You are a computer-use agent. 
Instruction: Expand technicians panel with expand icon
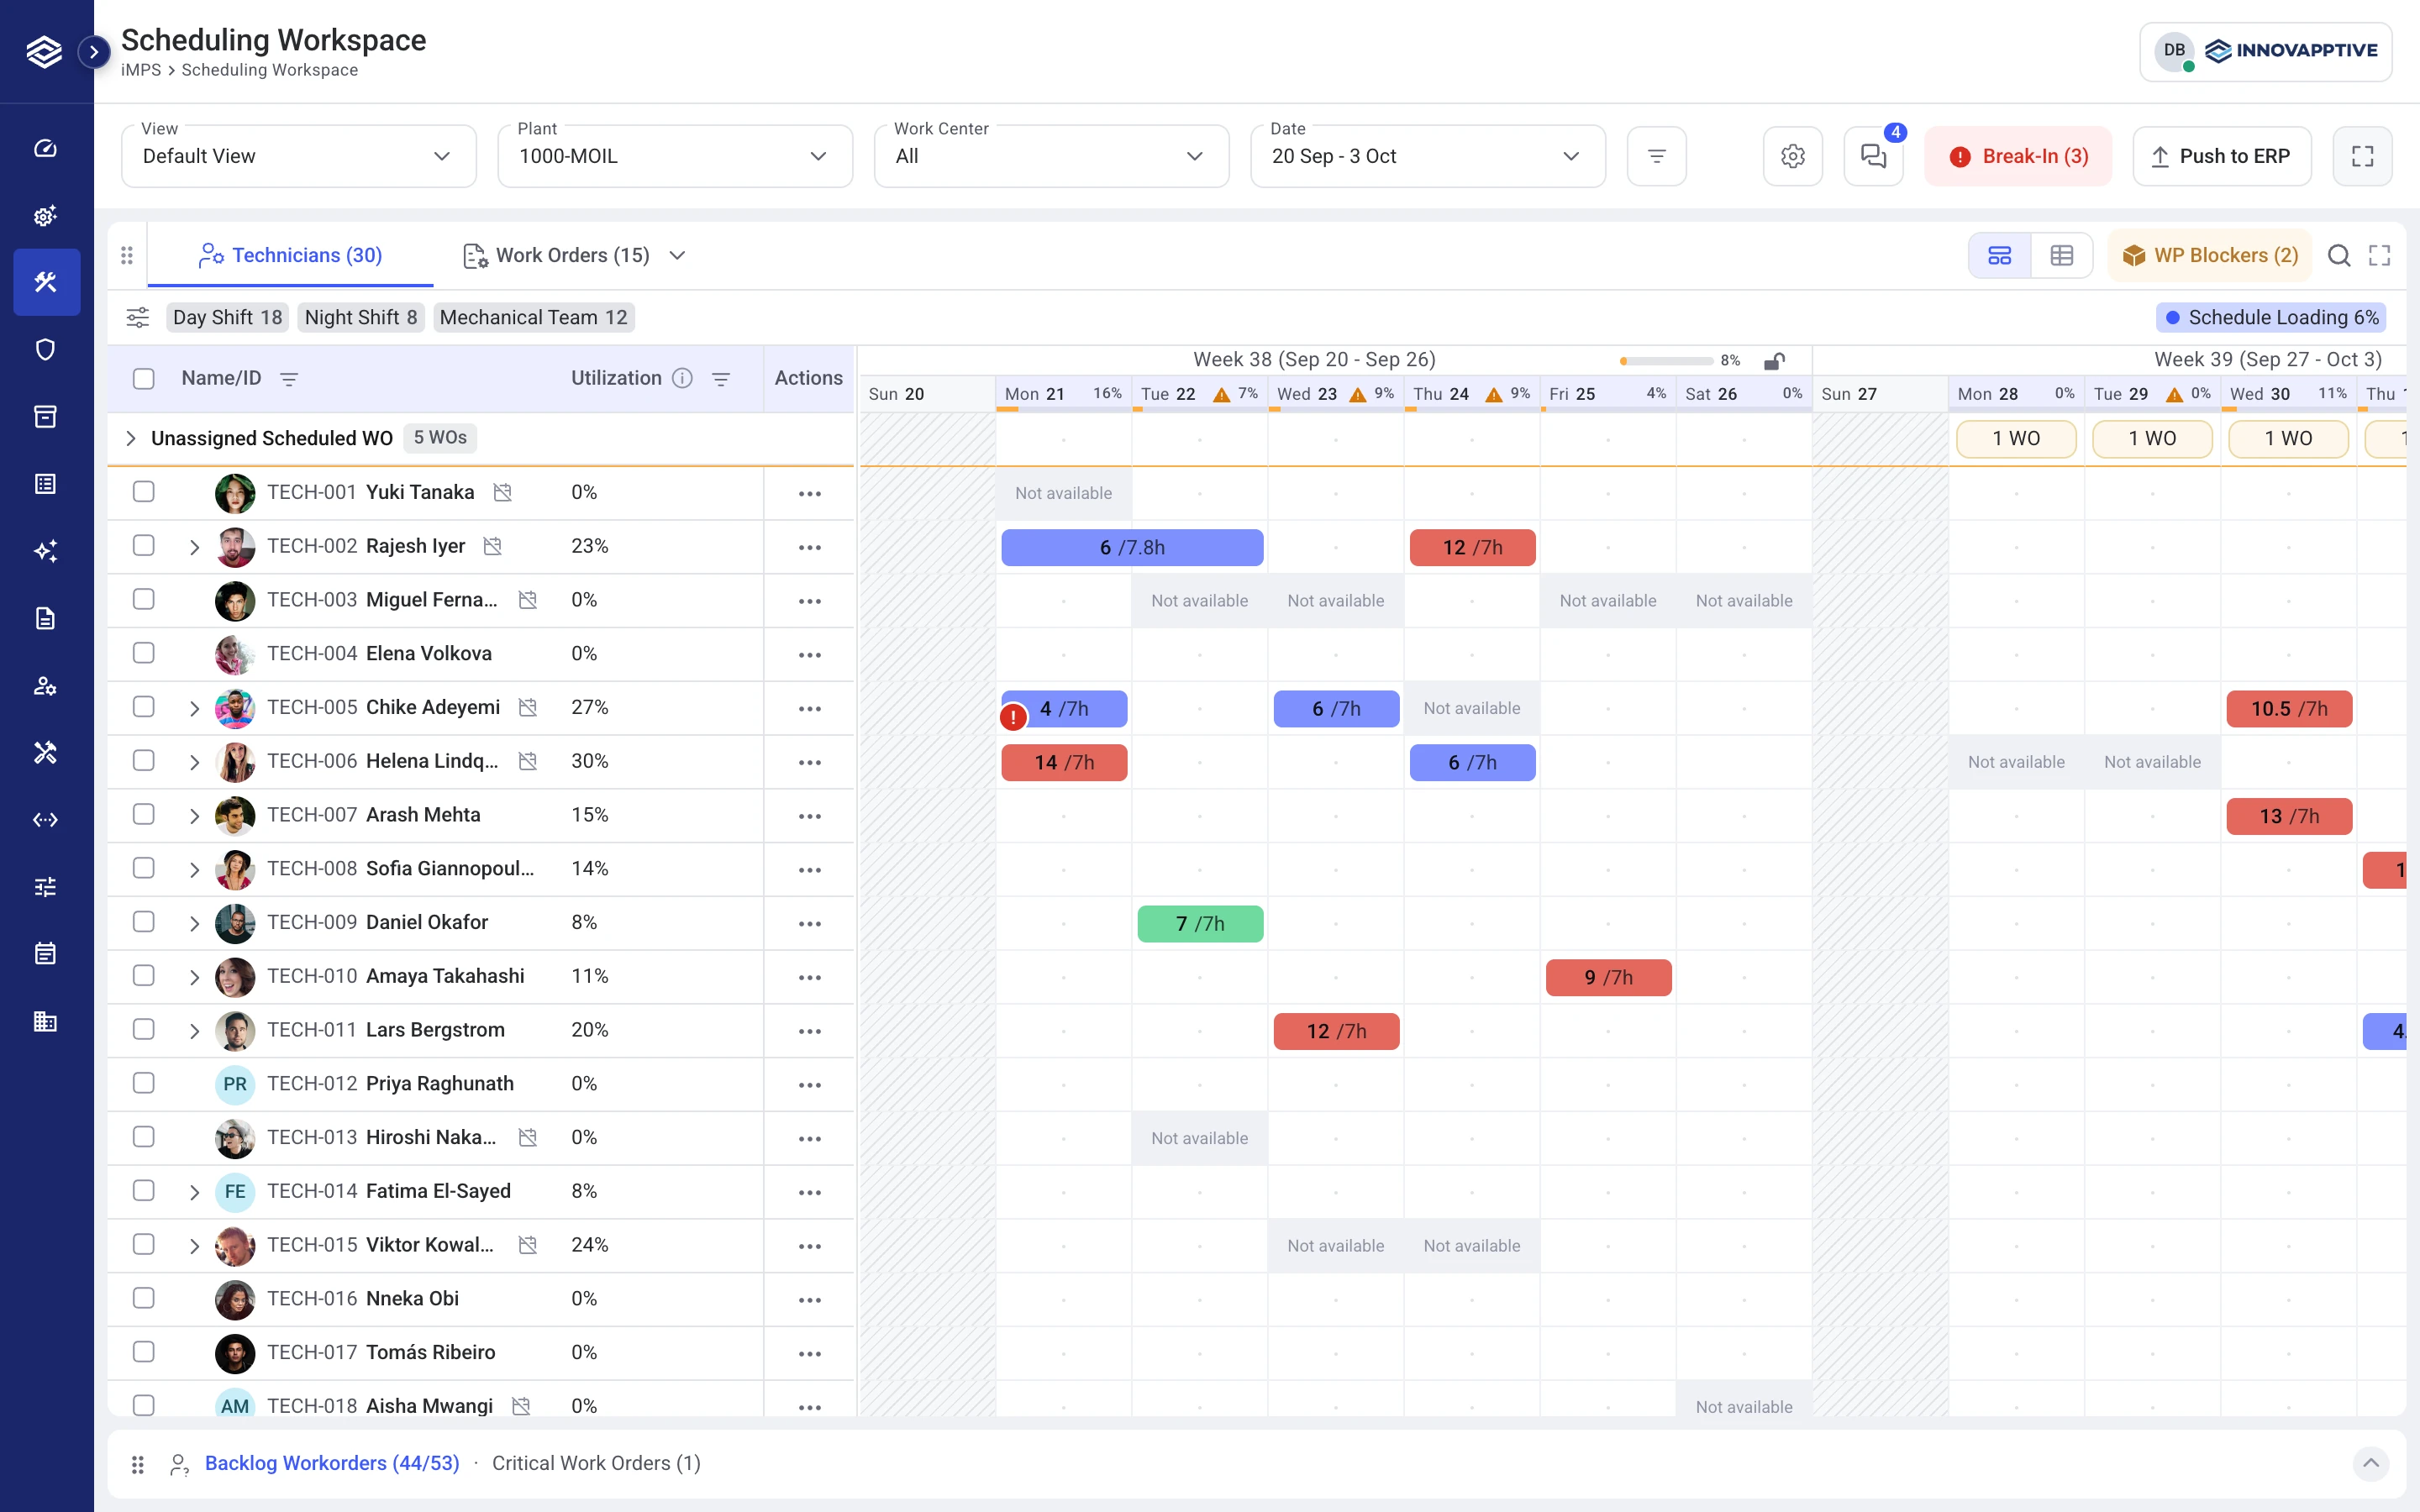click(2380, 255)
